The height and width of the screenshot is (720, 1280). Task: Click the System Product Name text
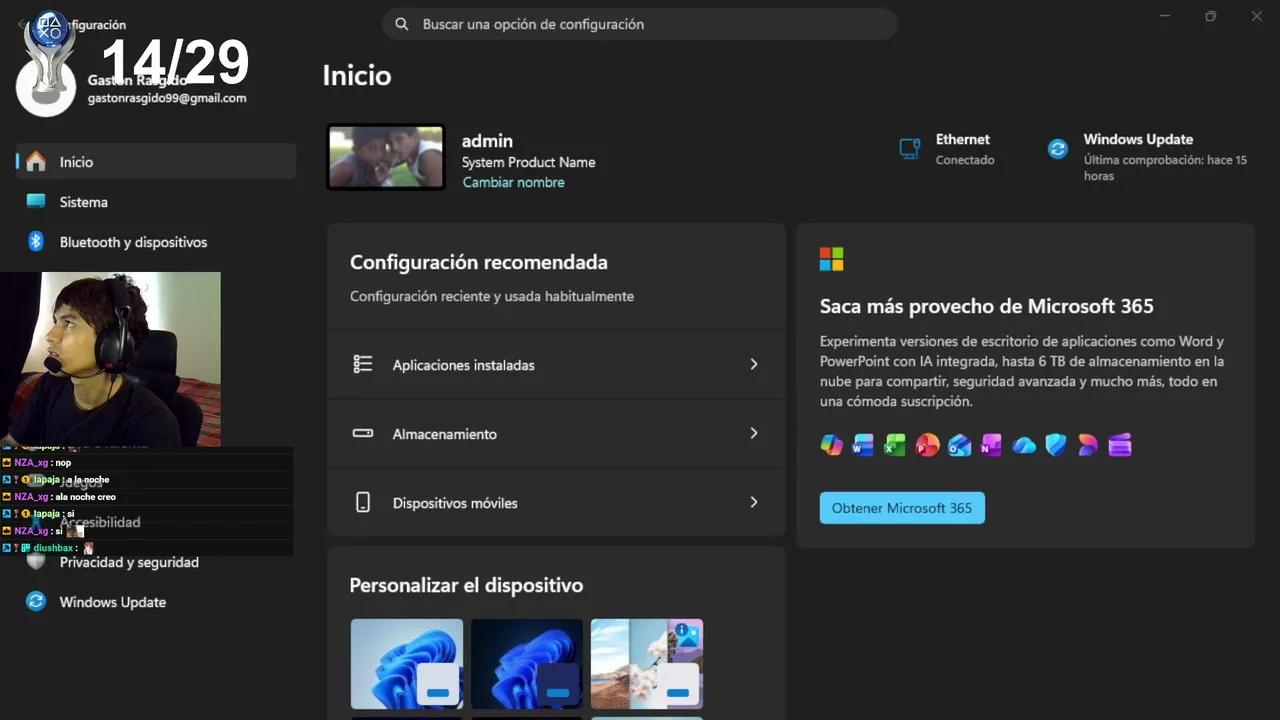tap(528, 162)
